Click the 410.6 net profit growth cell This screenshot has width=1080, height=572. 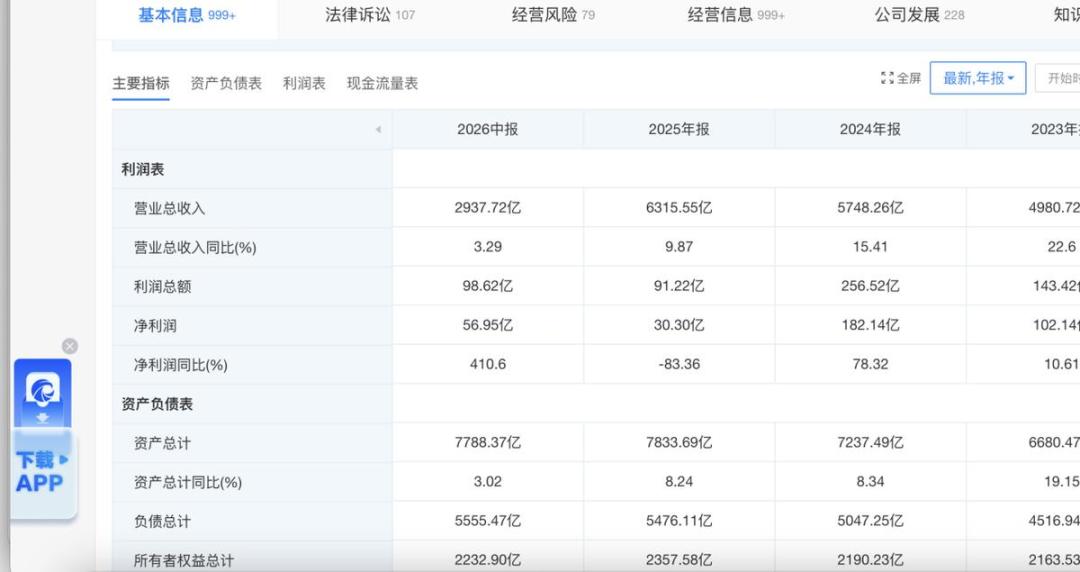pyautogui.click(x=488, y=364)
